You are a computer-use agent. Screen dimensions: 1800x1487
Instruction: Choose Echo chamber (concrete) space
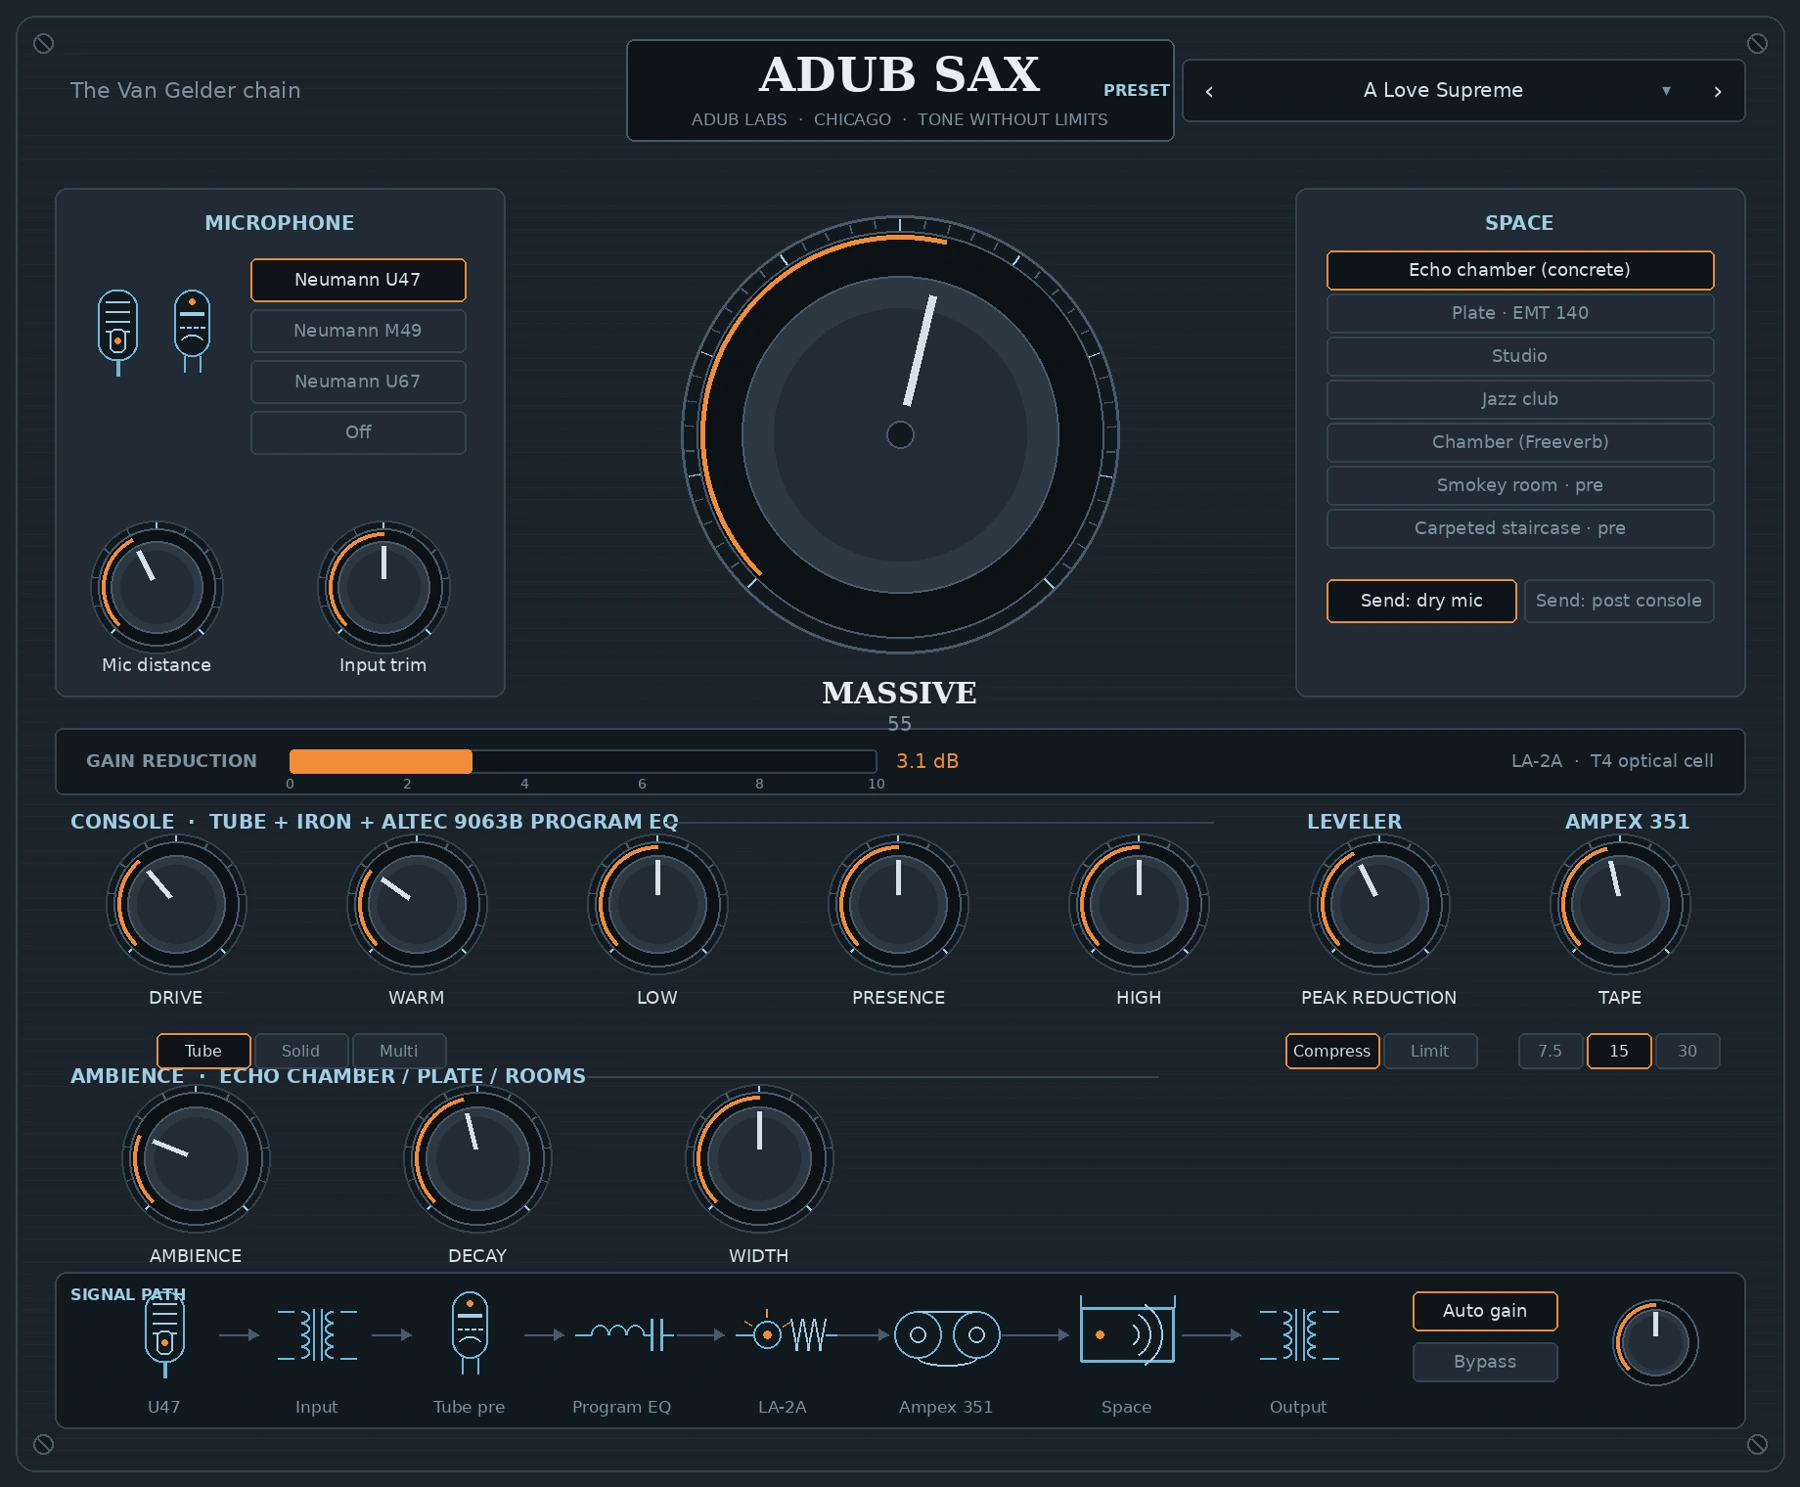pos(1520,270)
